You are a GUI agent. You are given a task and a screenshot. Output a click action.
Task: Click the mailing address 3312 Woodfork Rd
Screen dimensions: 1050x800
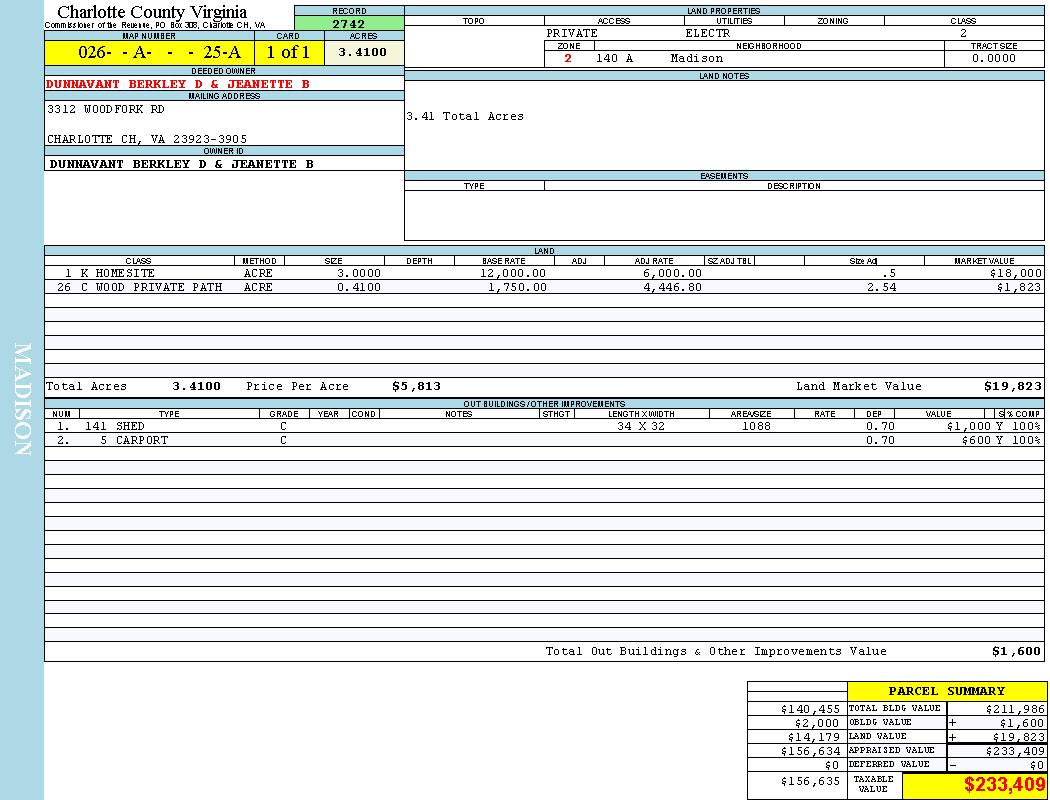[x=106, y=110]
